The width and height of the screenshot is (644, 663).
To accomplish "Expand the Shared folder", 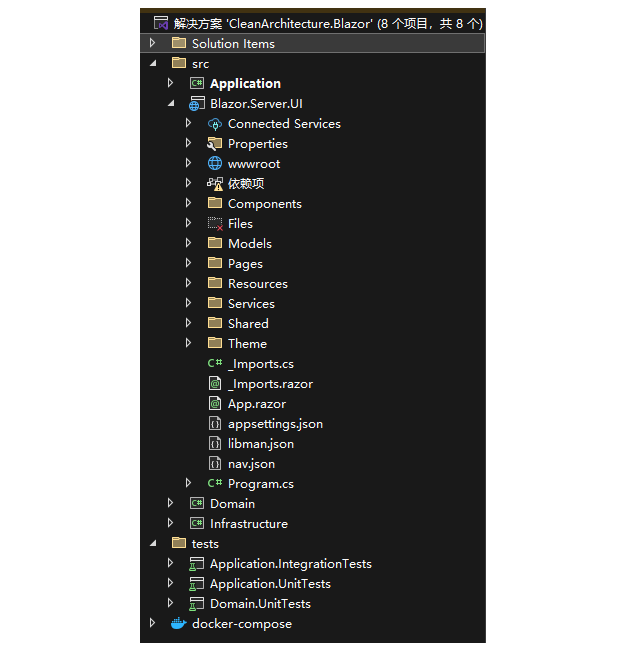I will click(x=189, y=323).
